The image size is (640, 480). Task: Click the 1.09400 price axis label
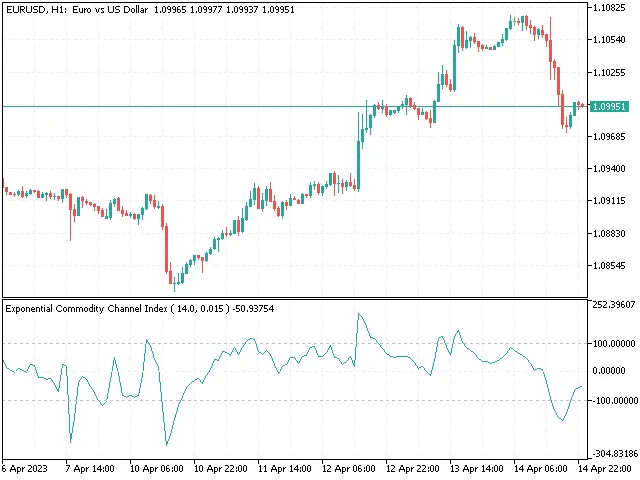[x=609, y=168]
